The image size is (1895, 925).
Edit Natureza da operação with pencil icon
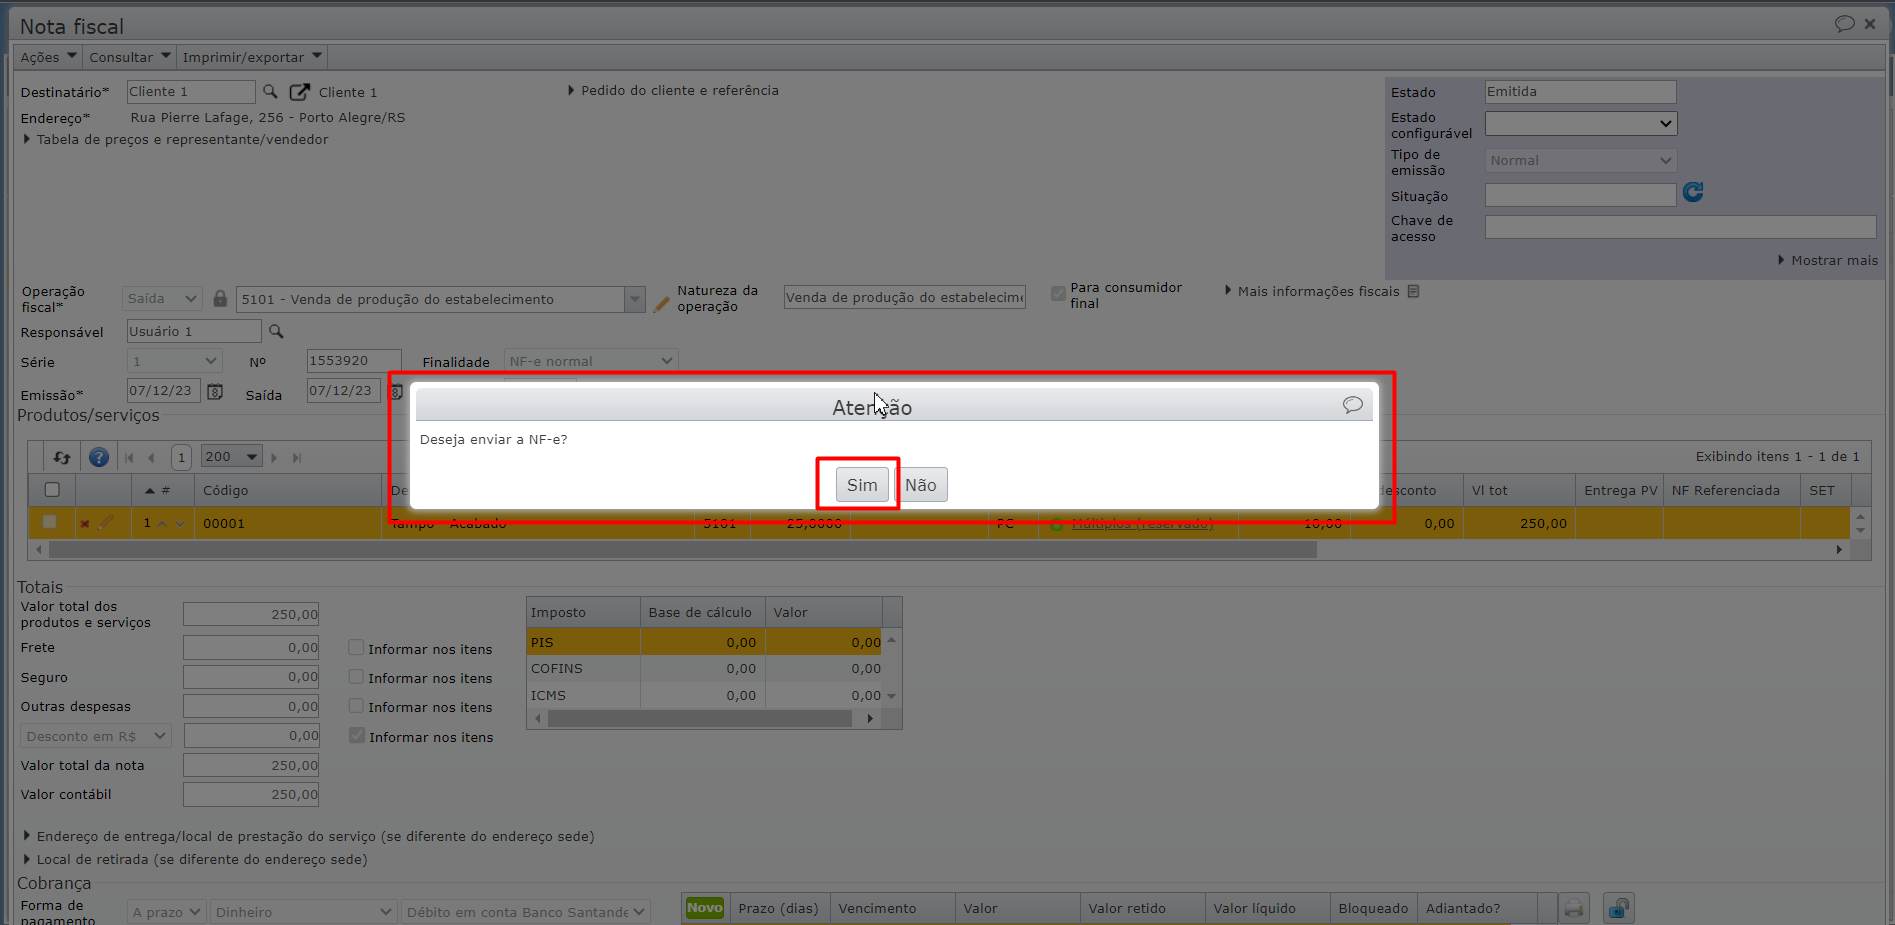[661, 304]
